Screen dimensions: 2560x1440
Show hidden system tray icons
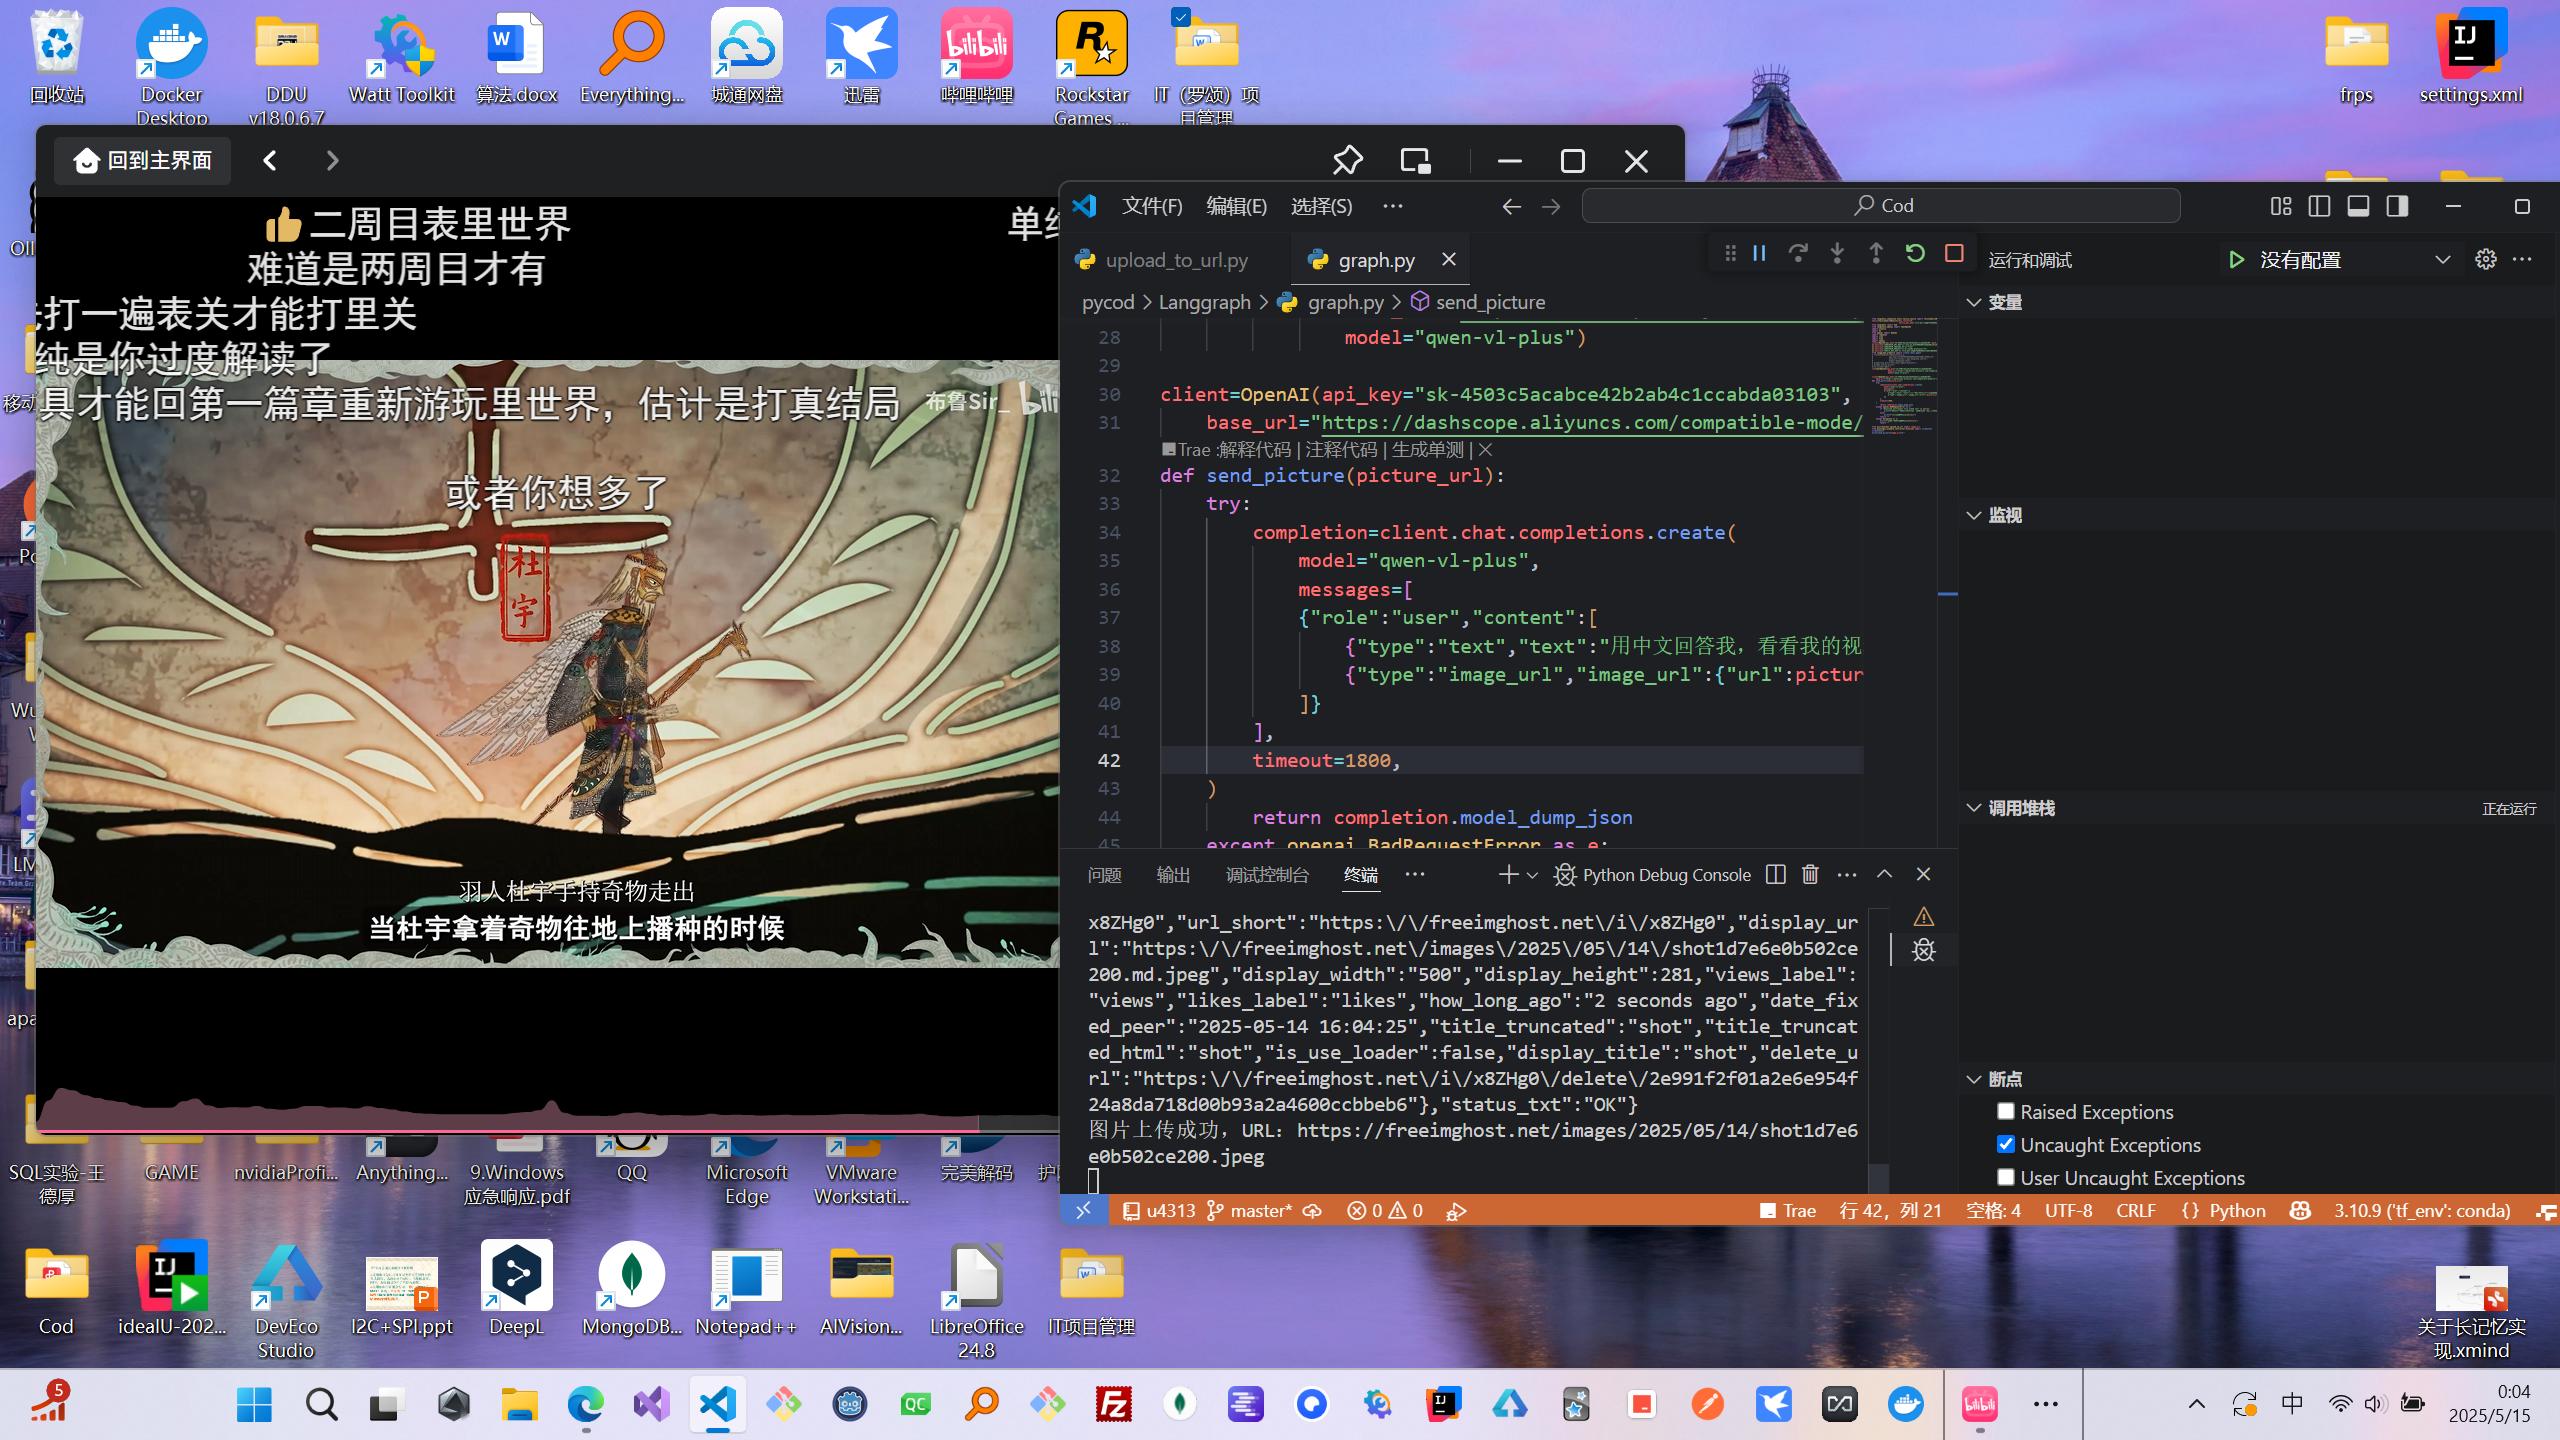coord(2196,1404)
